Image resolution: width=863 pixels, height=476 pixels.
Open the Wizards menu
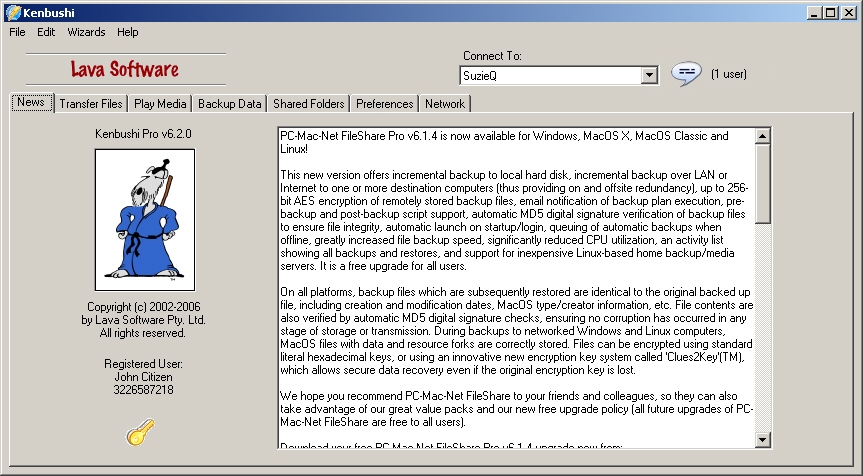coord(86,32)
